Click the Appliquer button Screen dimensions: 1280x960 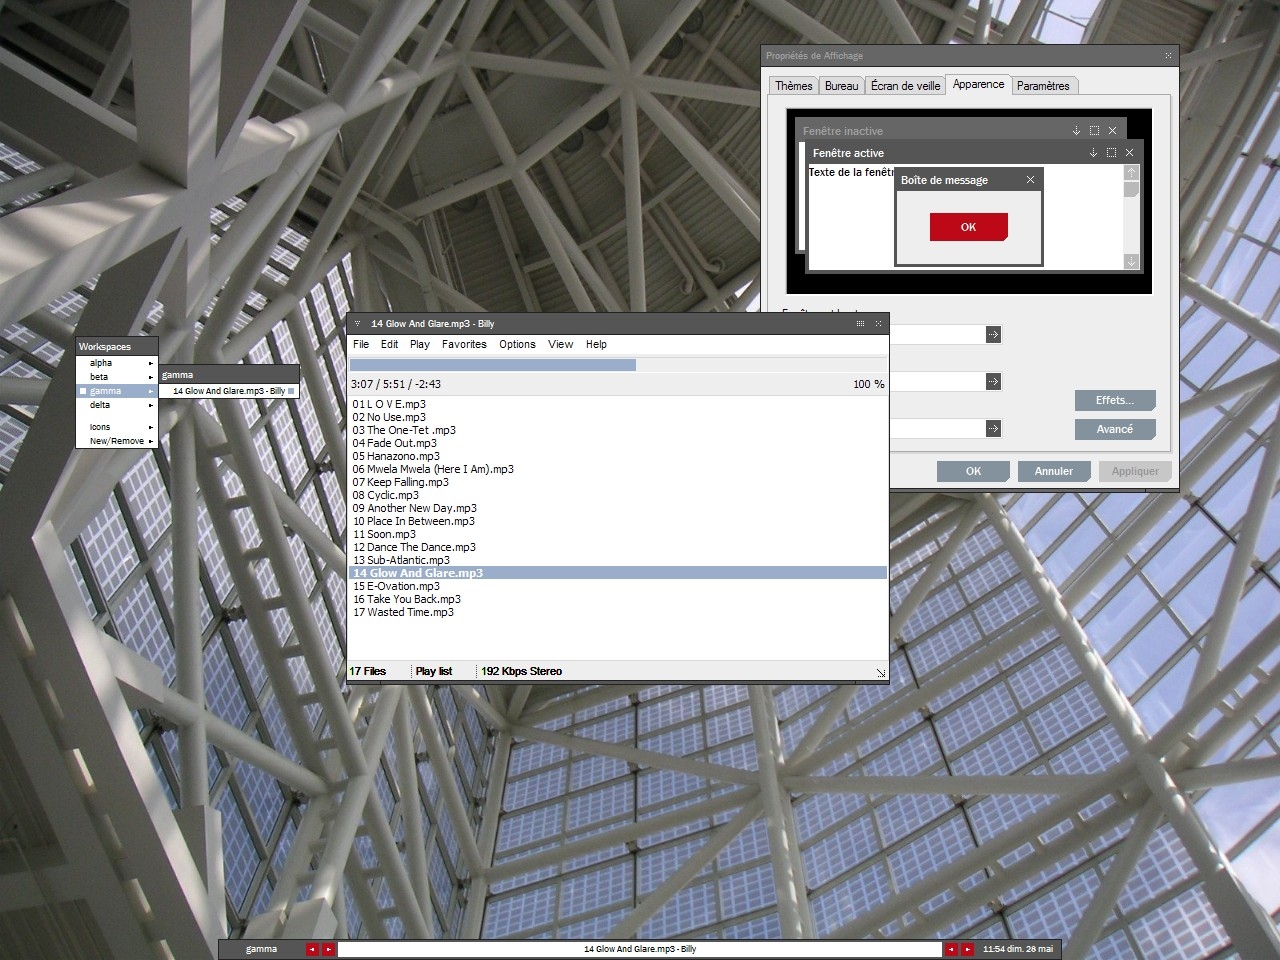(x=1135, y=471)
